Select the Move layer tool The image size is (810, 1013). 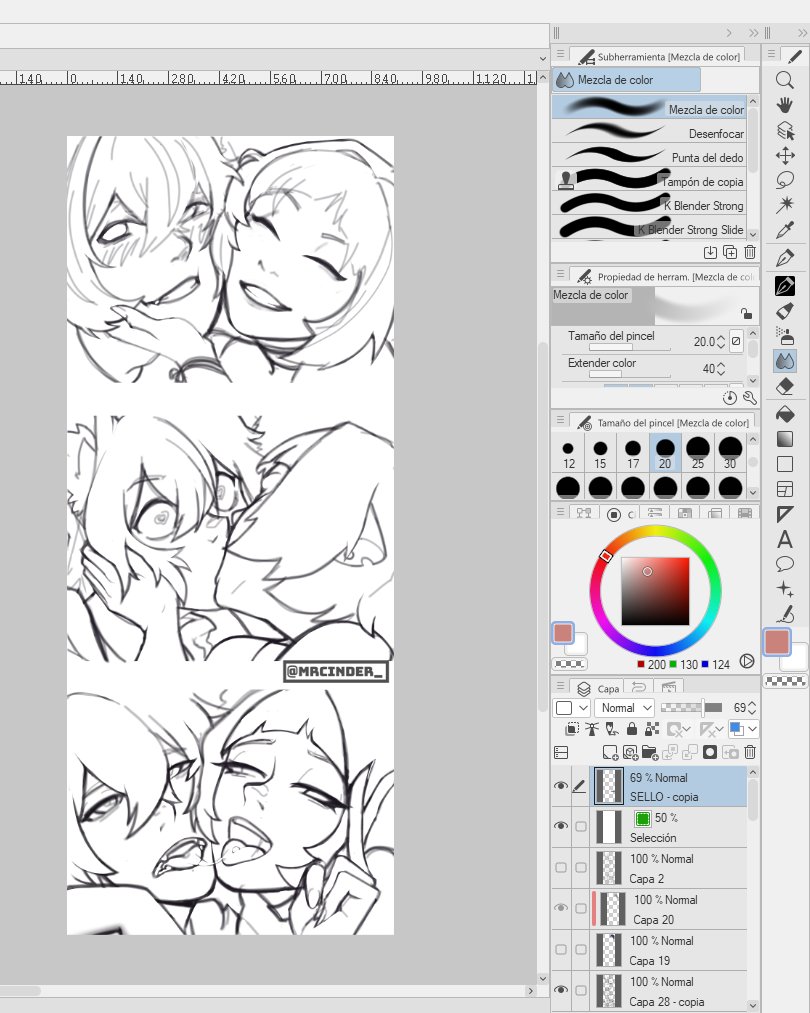(x=785, y=156)
